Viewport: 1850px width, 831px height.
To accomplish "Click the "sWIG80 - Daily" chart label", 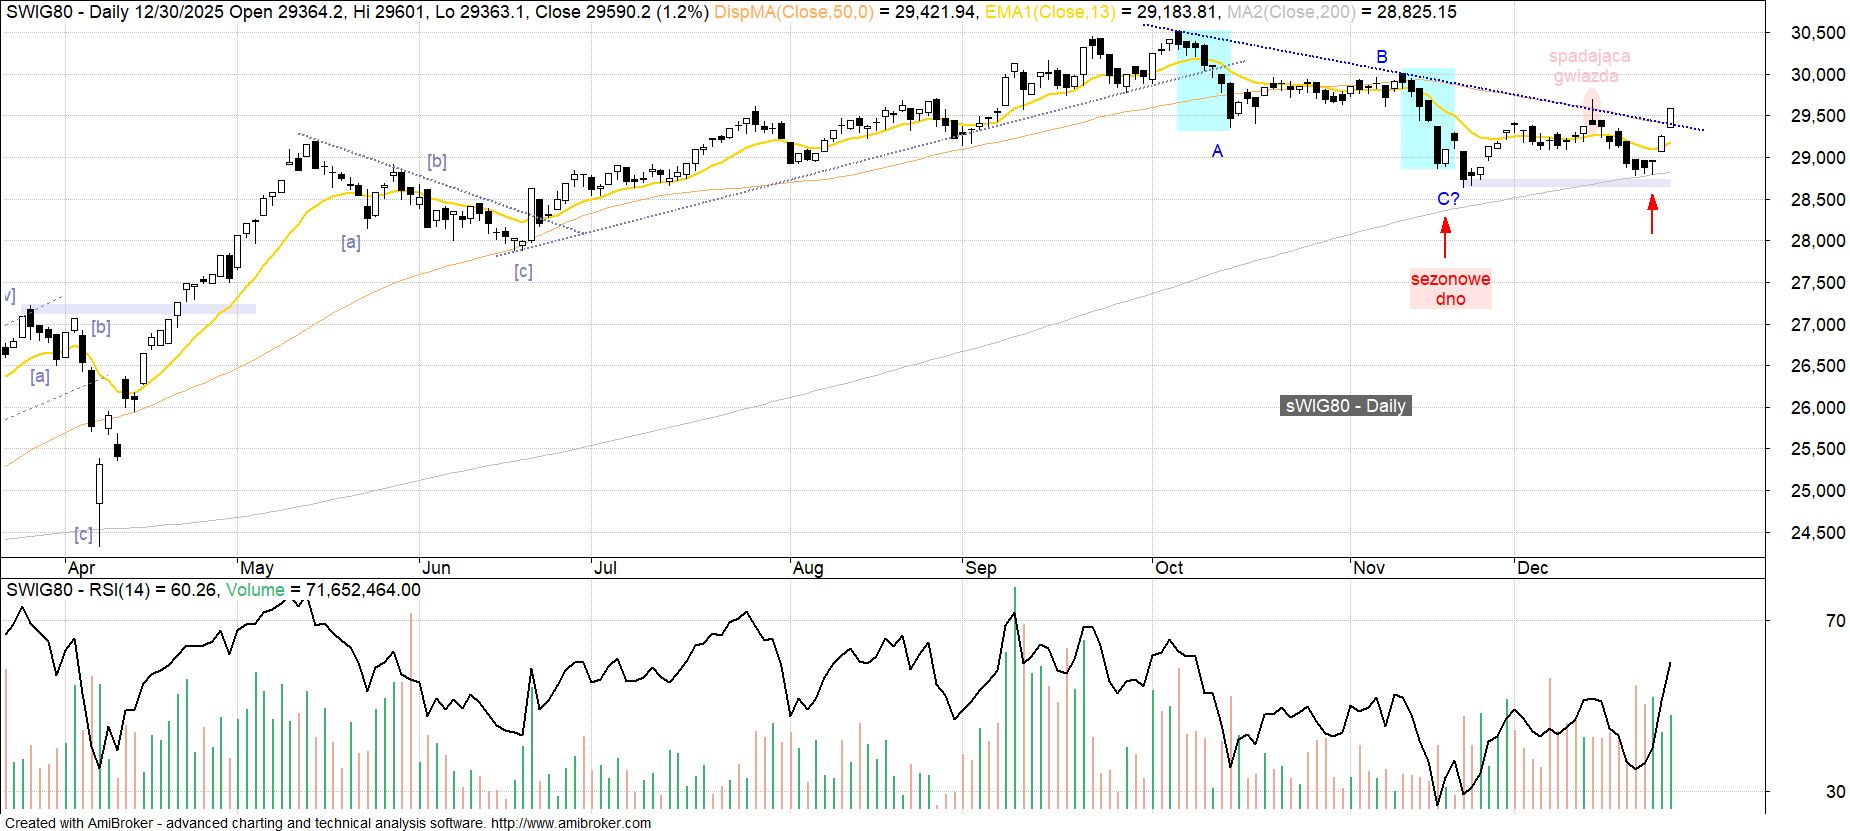I will point(1345,406).
